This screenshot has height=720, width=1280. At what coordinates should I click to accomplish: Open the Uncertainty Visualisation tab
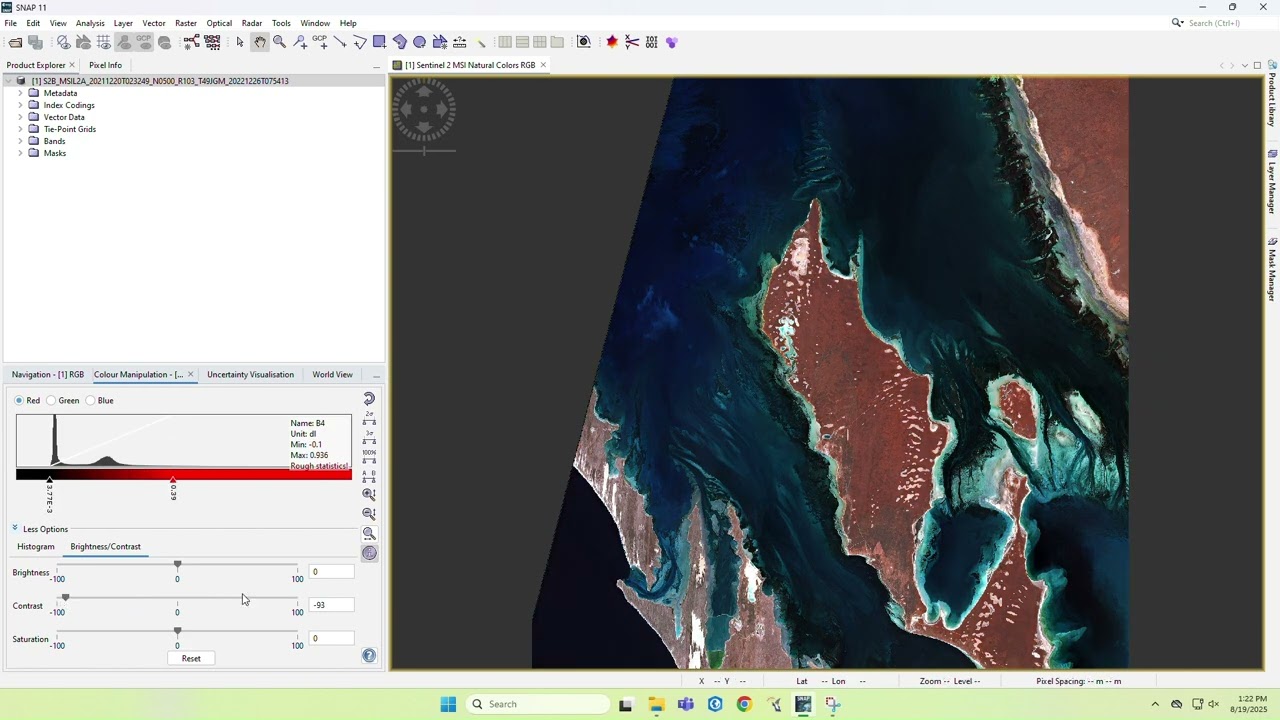click(250, 375)
